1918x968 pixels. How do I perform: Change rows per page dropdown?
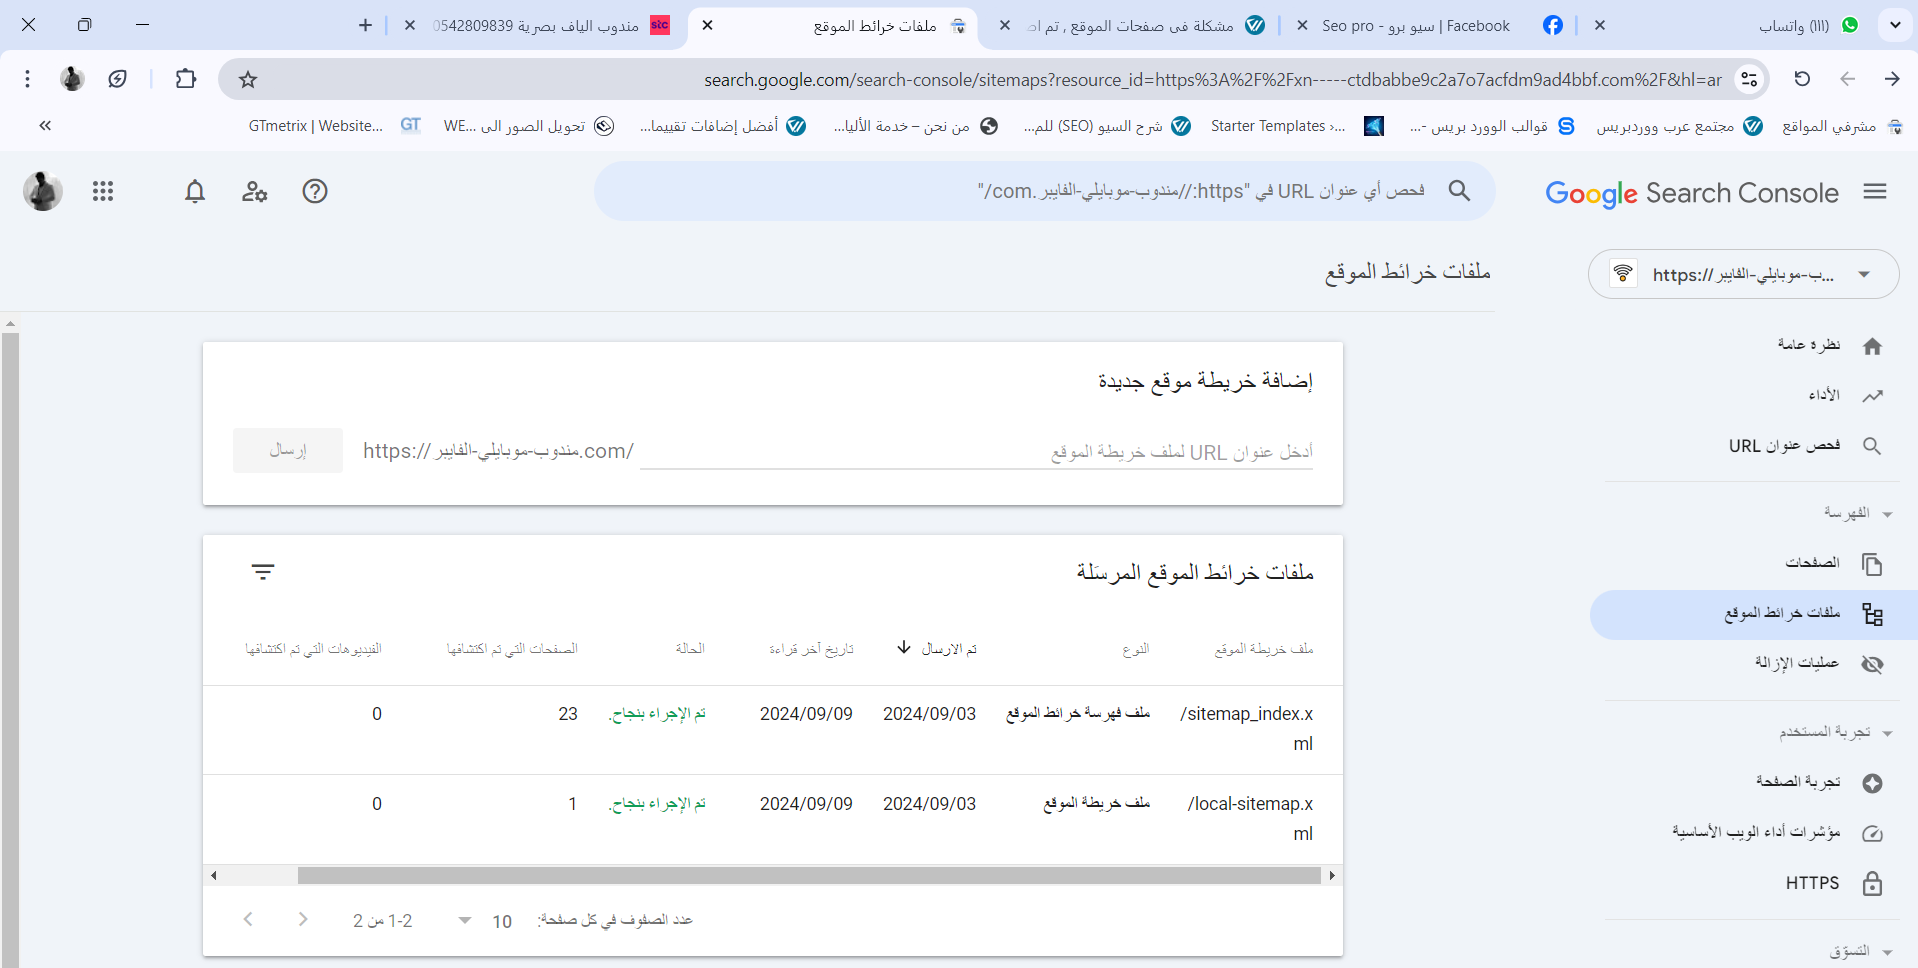482,921
